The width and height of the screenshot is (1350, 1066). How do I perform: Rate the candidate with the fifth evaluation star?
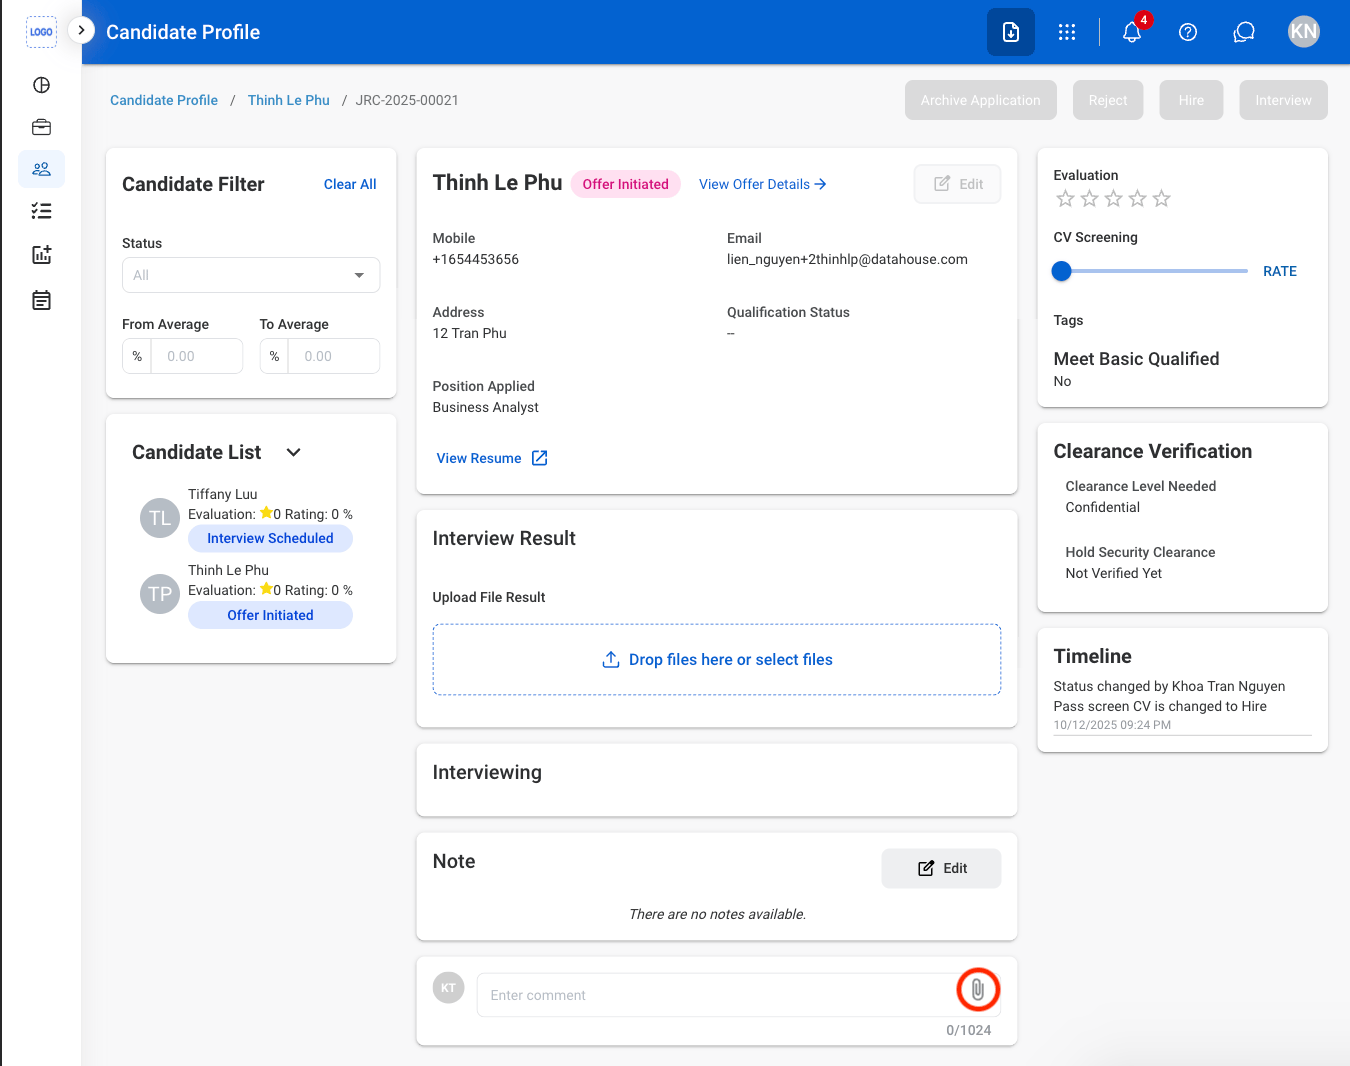click(1161, 199)
